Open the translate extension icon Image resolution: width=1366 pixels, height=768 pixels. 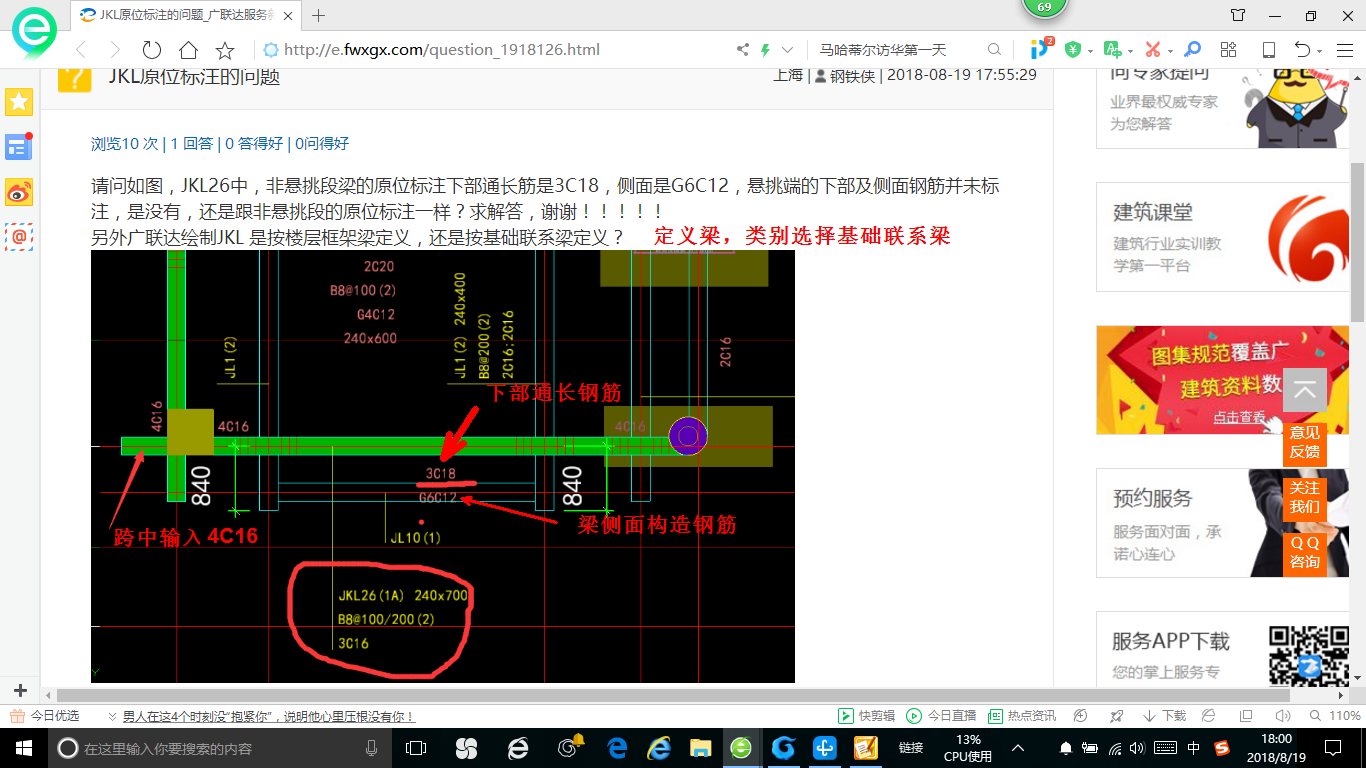click(x=1112, y=49)
